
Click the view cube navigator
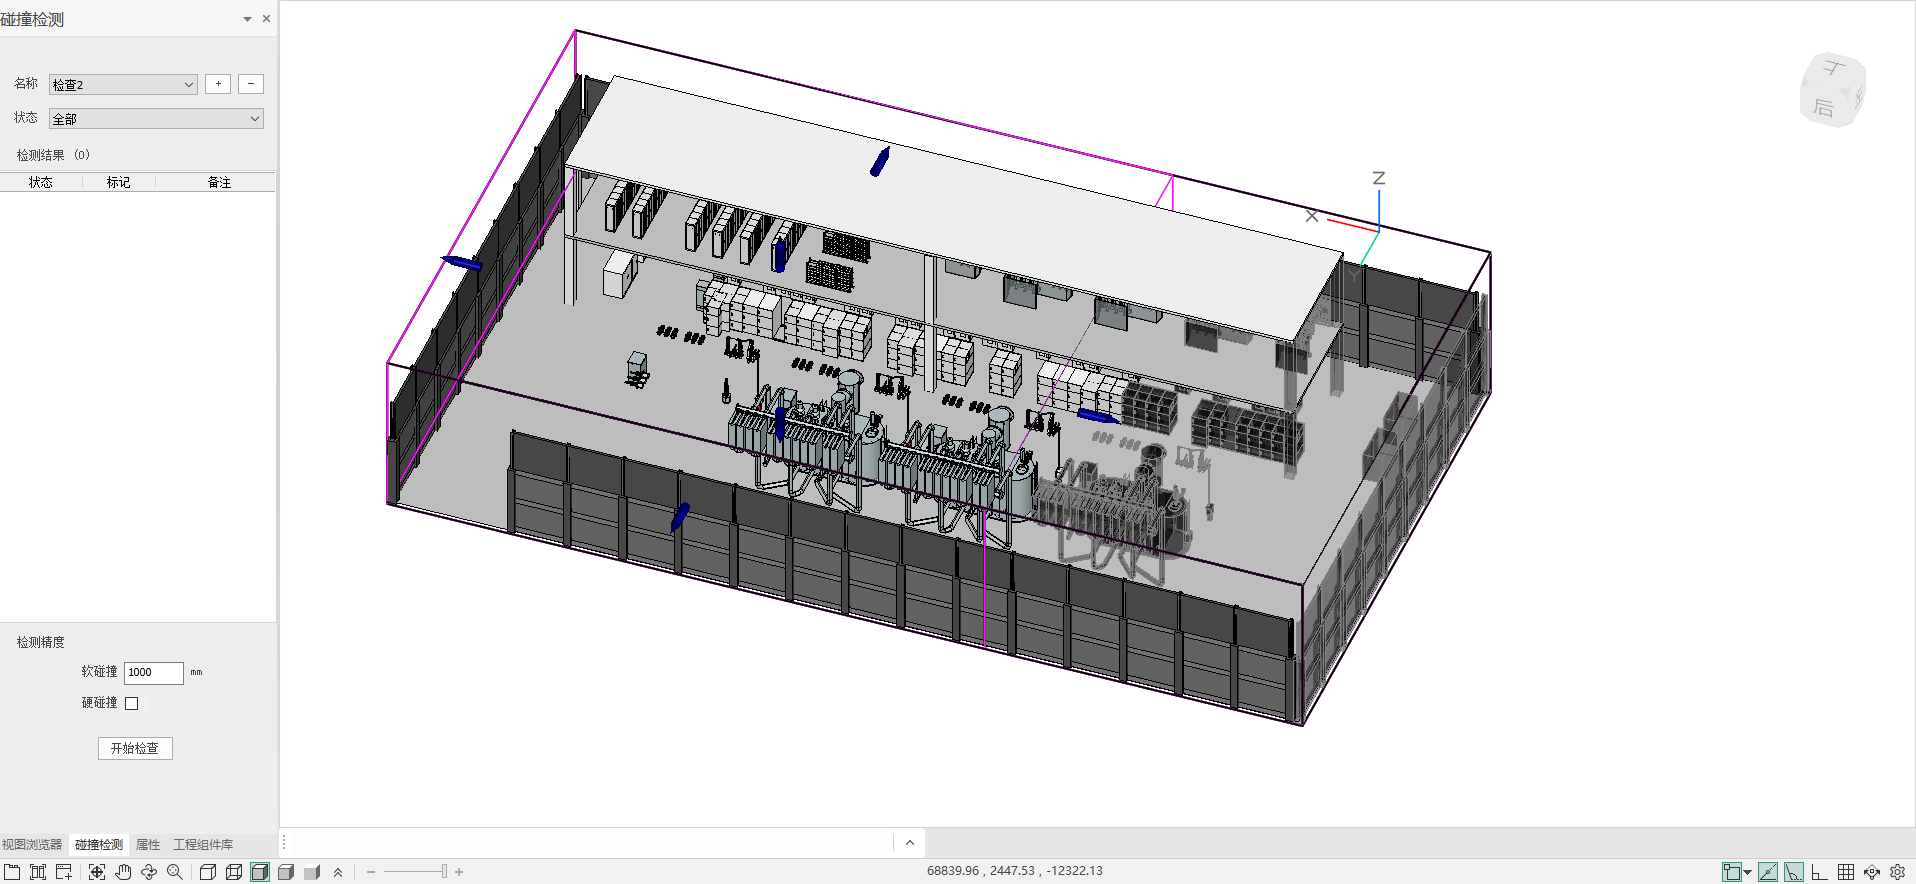point(1832,90)
